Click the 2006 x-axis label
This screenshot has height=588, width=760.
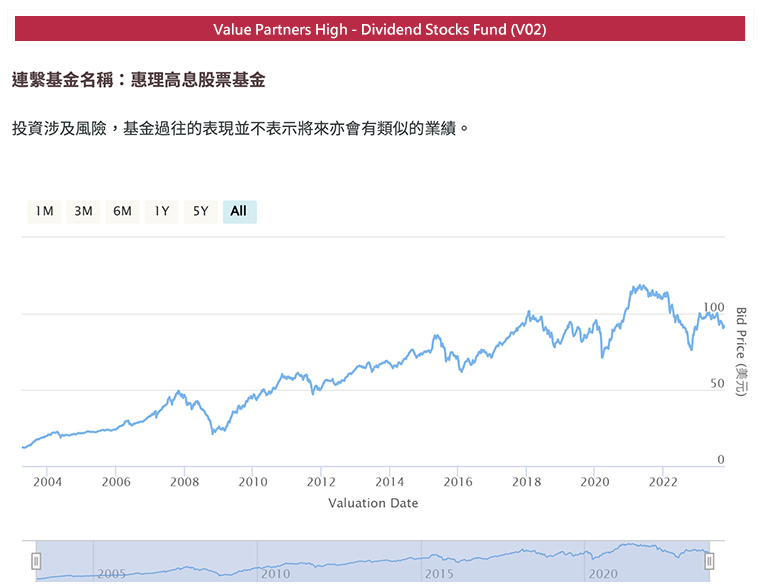click(x=116, y=482)
